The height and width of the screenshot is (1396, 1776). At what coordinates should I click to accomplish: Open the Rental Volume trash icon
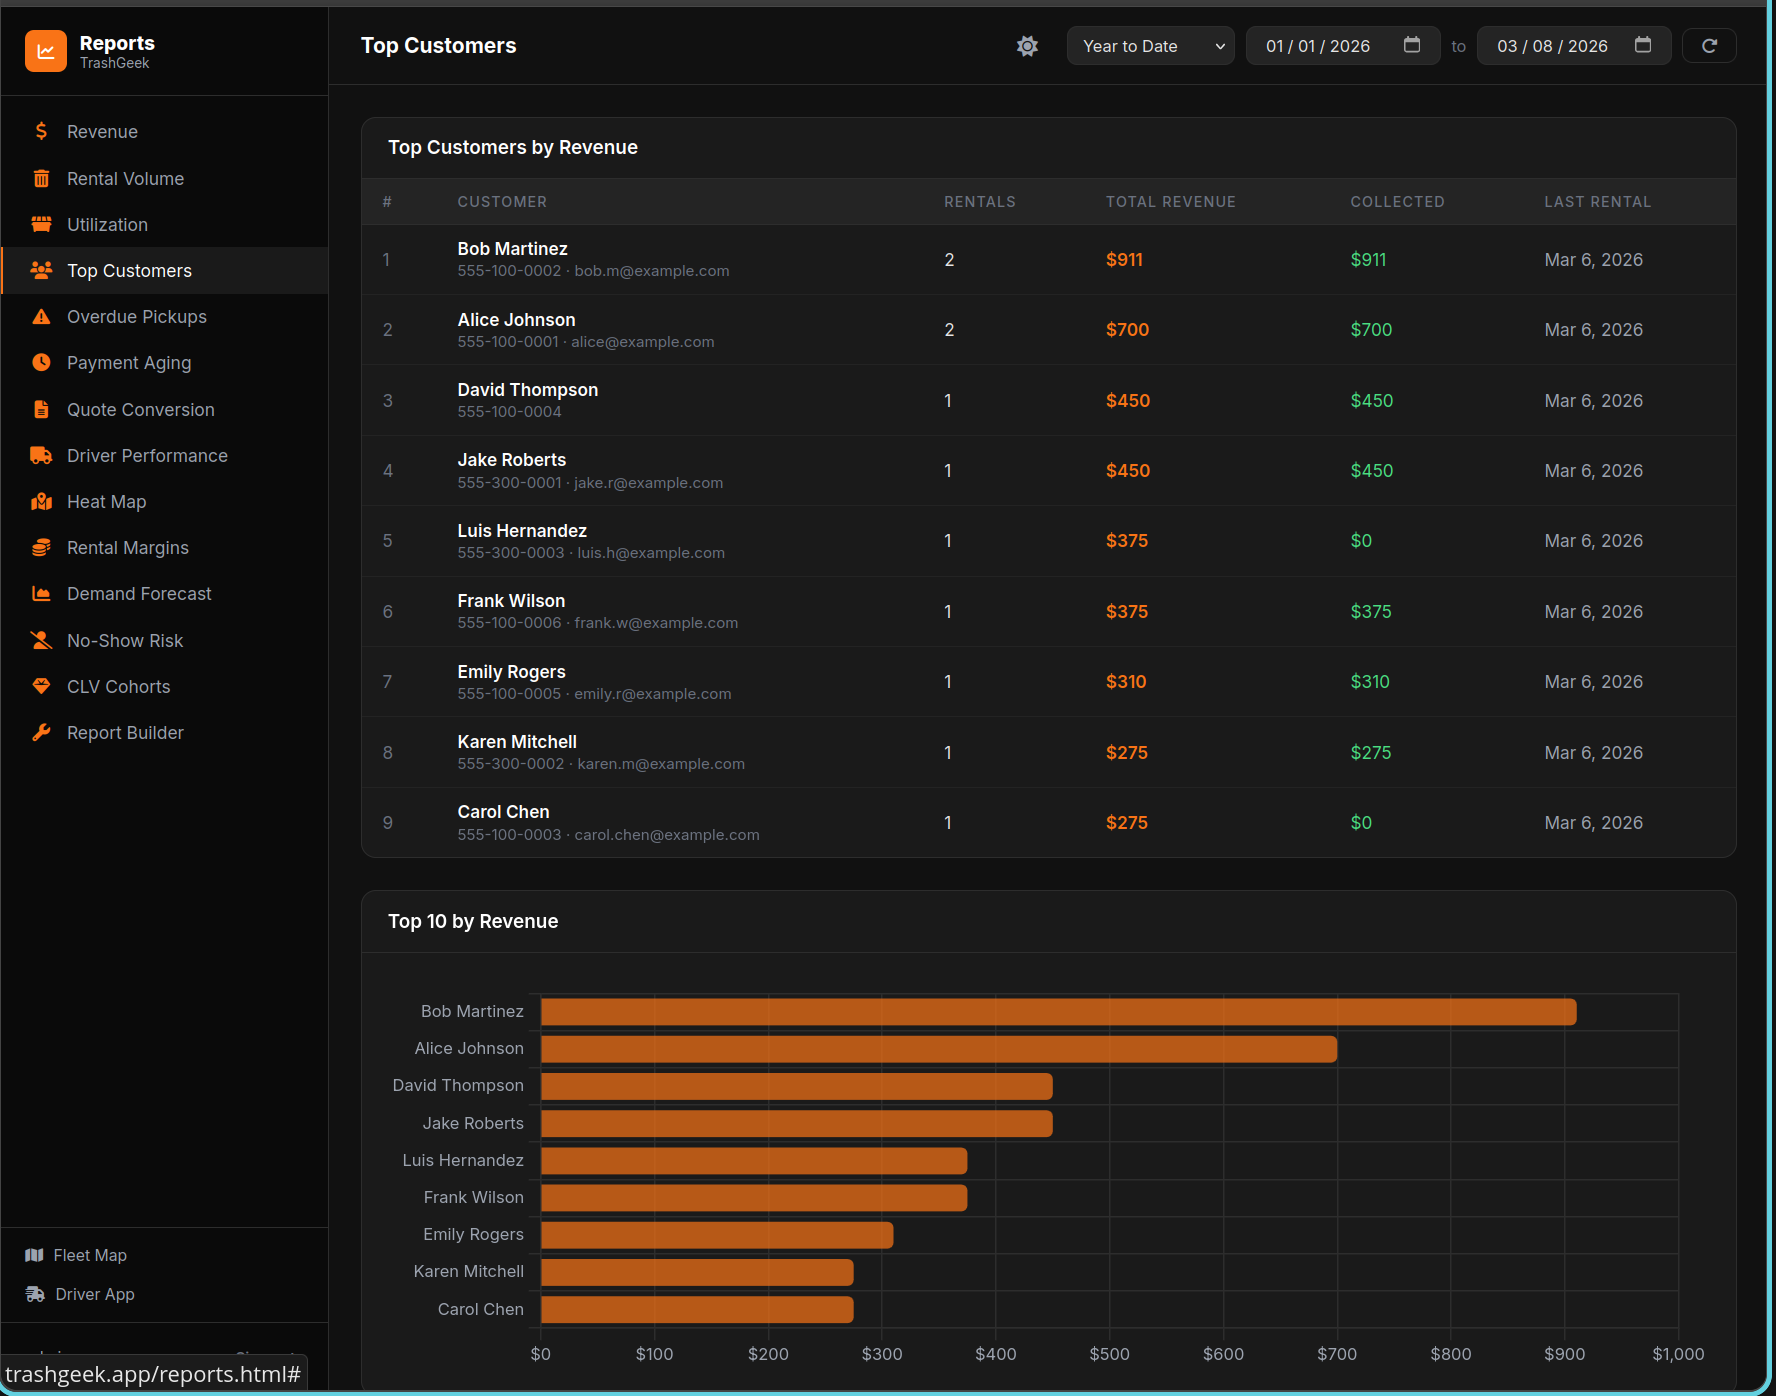coord(41,178)
